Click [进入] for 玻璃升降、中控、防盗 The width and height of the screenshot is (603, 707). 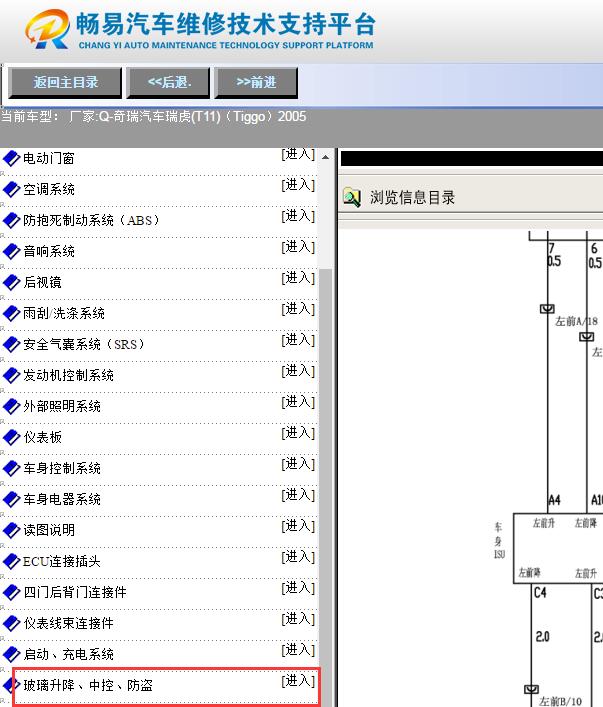[298, 681]
